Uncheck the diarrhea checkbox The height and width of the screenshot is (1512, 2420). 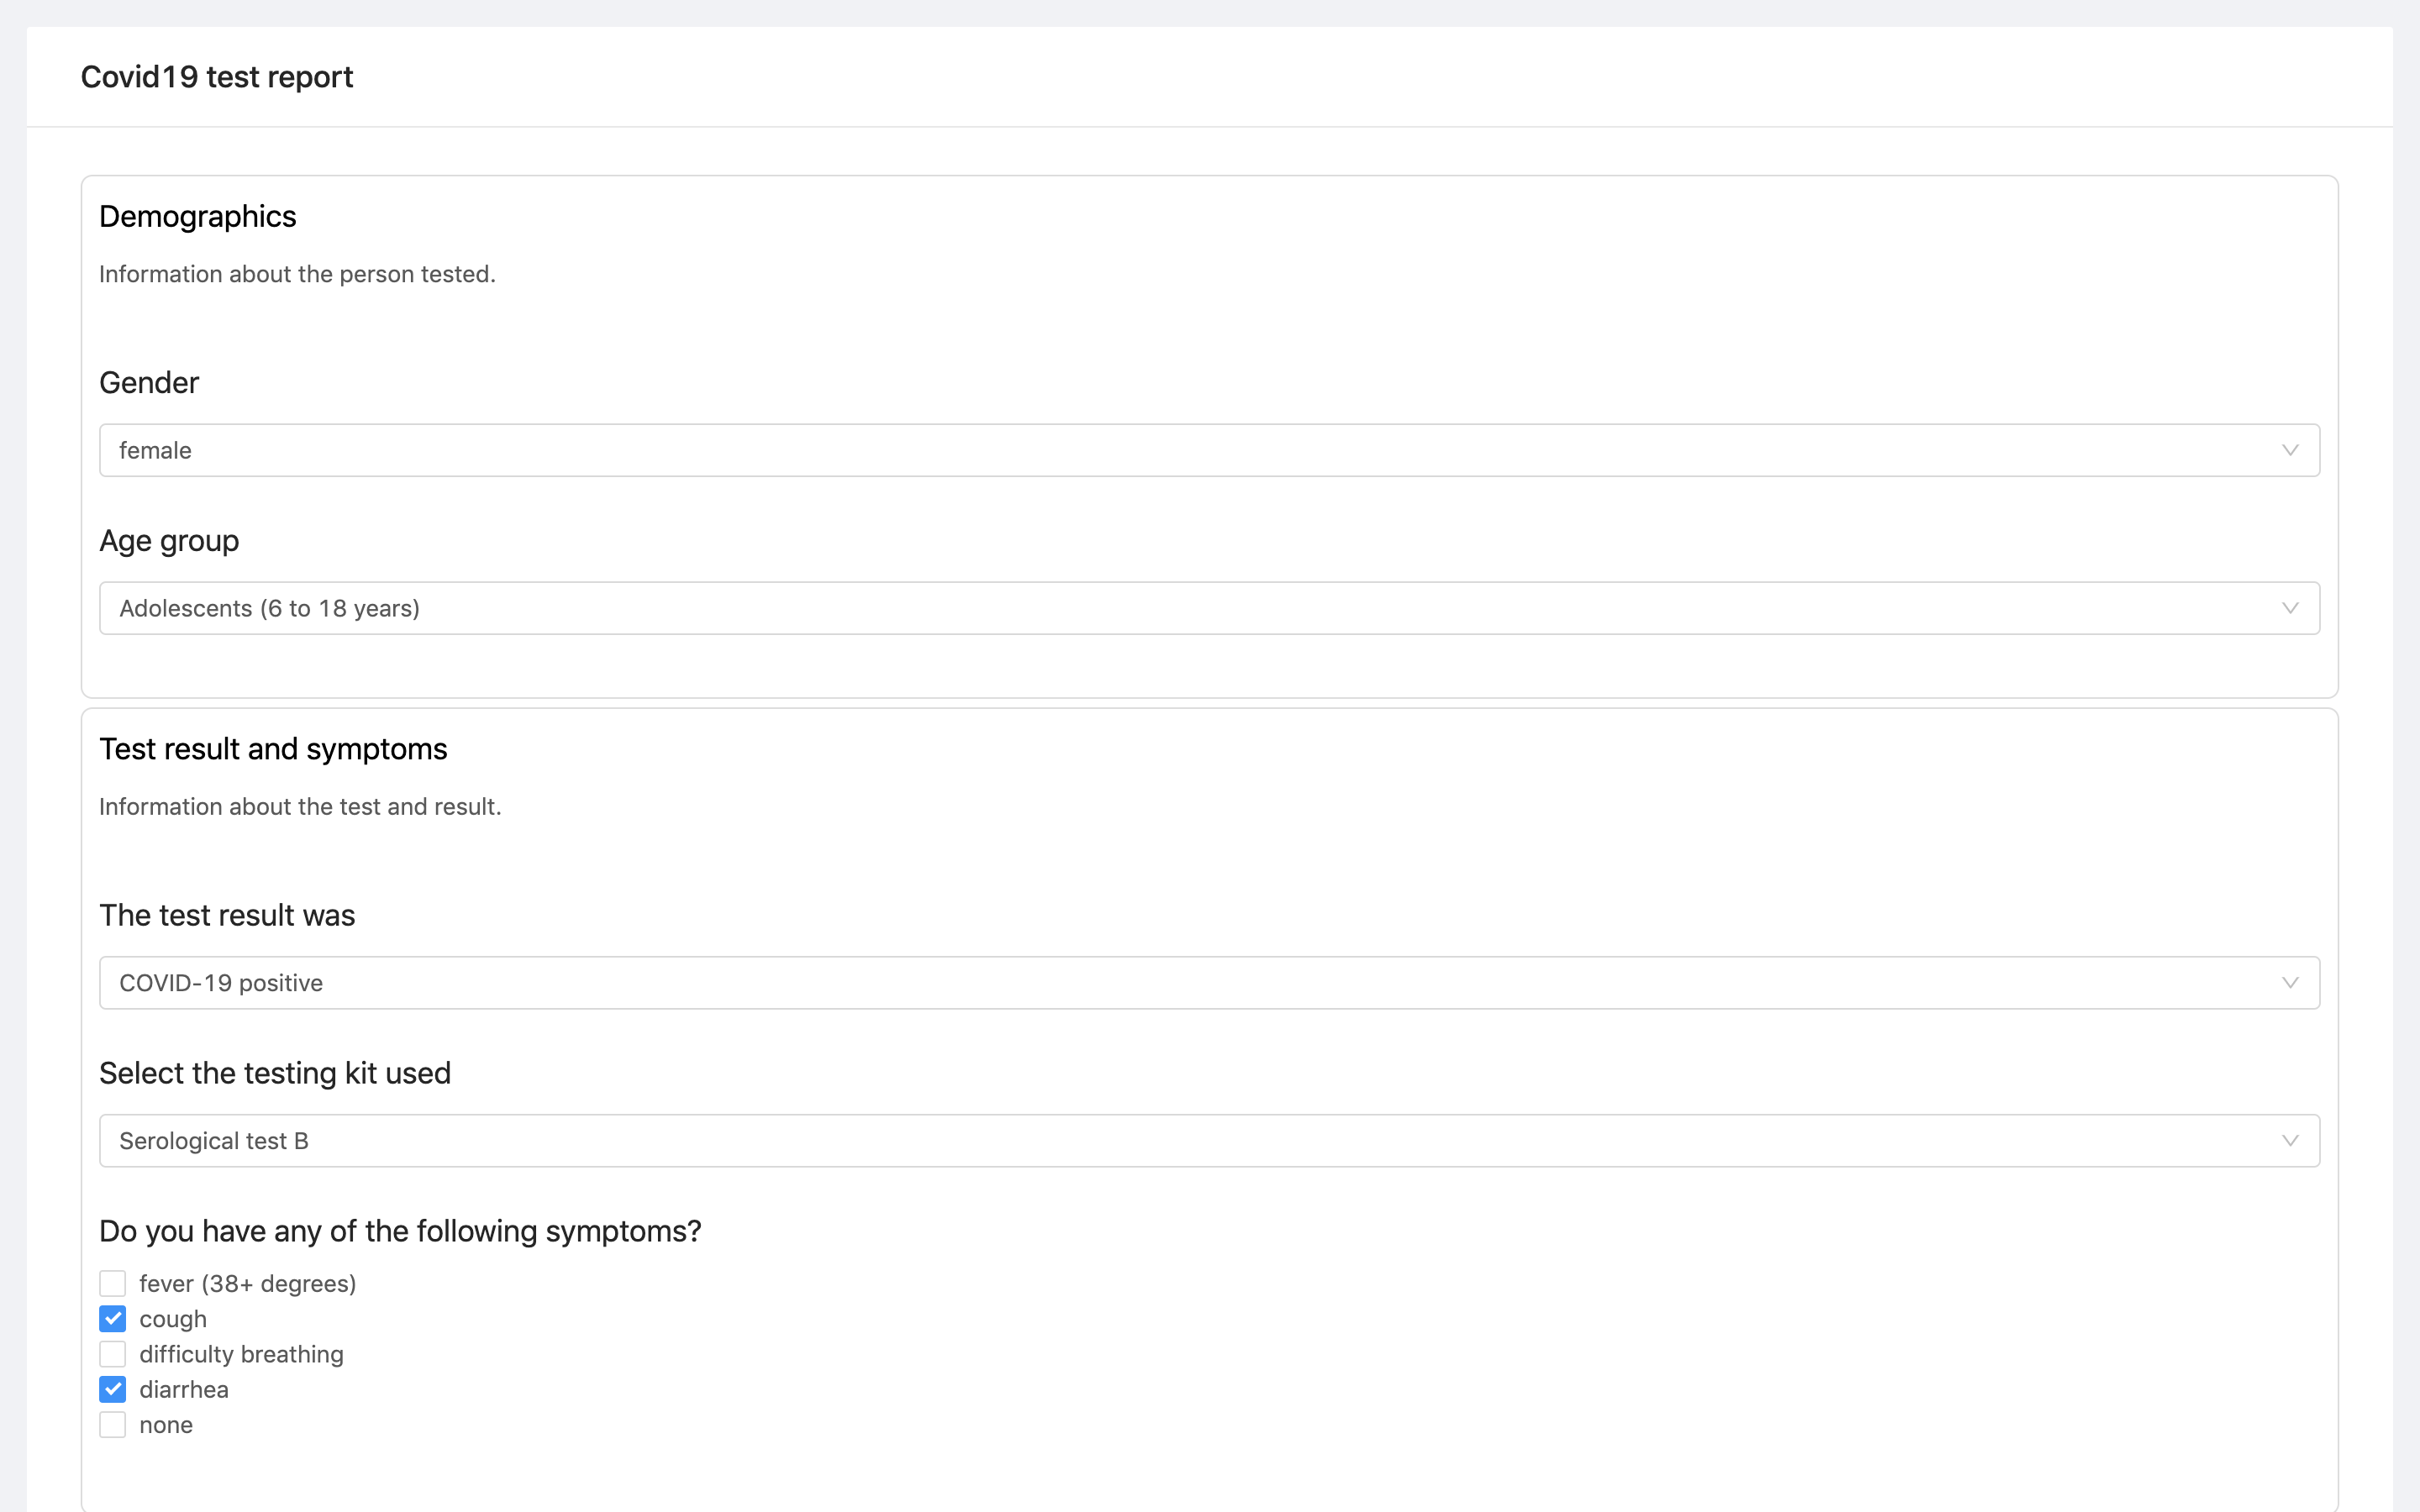[x=113, y=1389]
